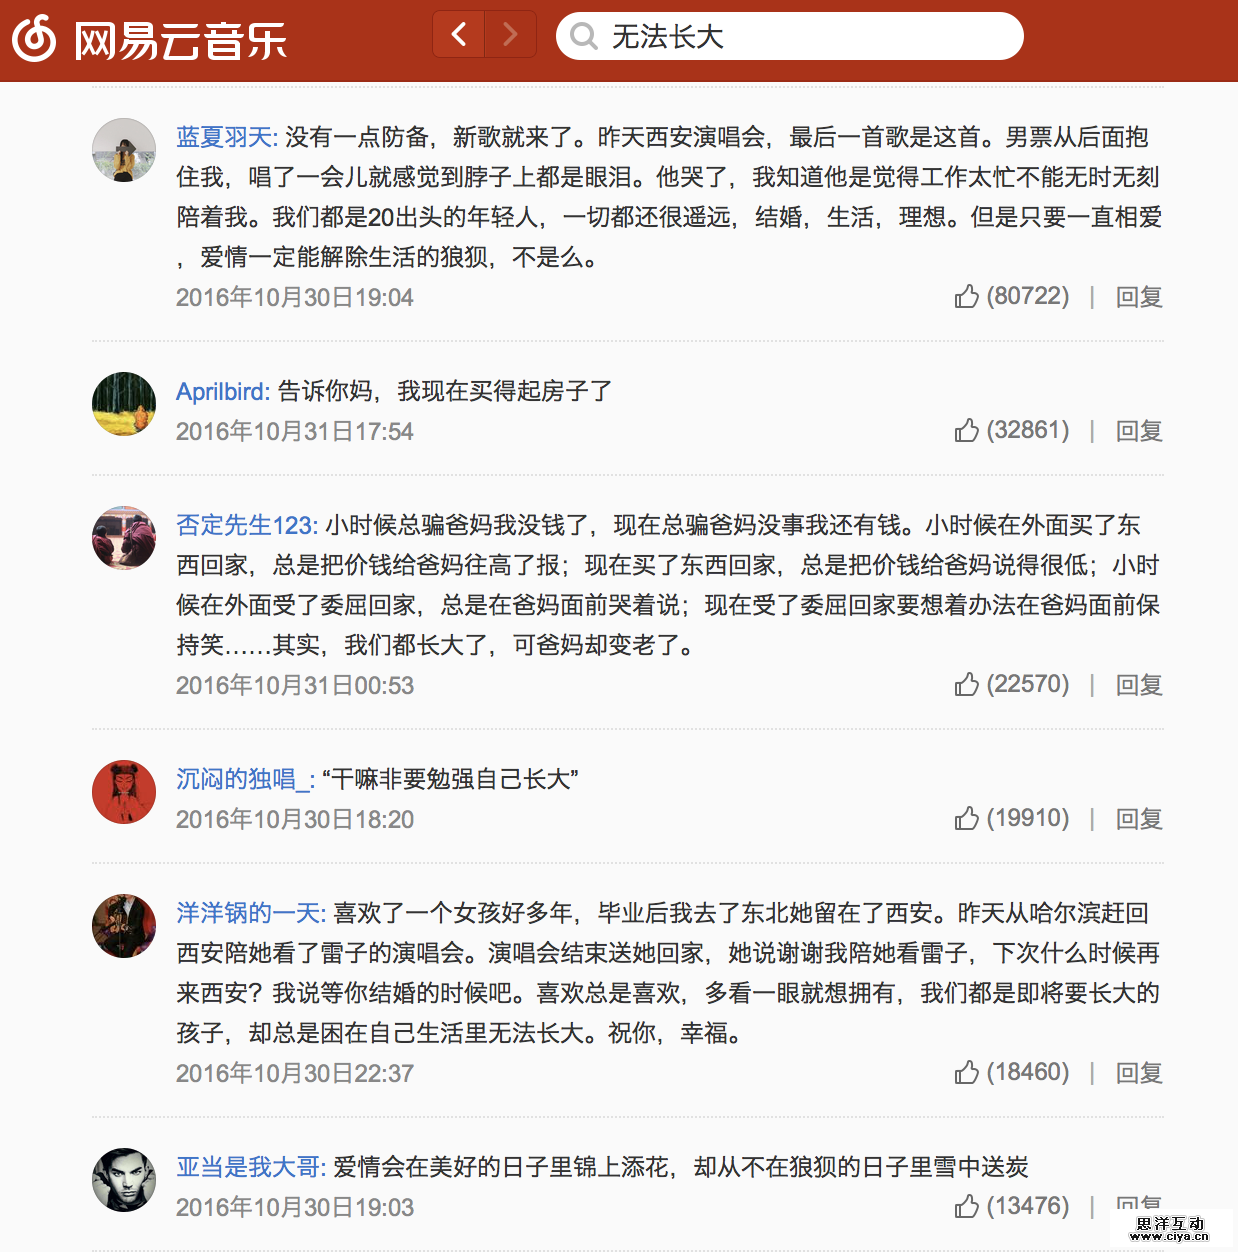Viewport: 1238px width, 1252px height.
Task: Open the Aprilbird username link
Action: coord(223,391)
